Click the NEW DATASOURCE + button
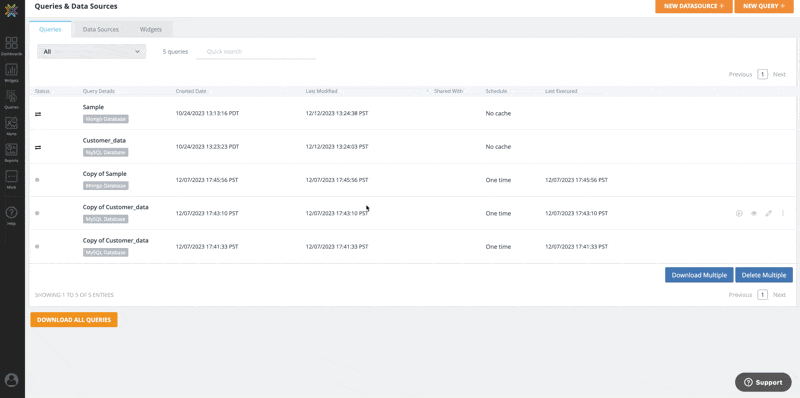The width and height of the screenshot is (800, 398). pos(694,6)
